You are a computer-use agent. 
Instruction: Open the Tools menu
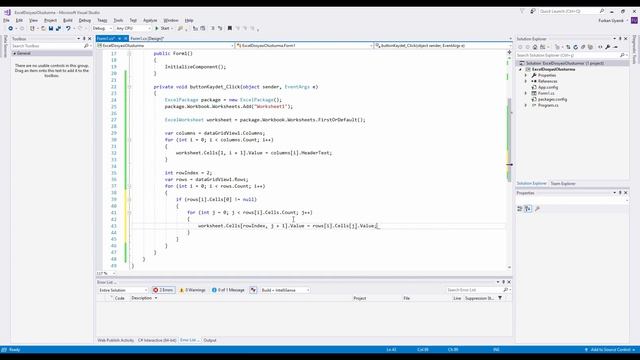pos(118,20)
